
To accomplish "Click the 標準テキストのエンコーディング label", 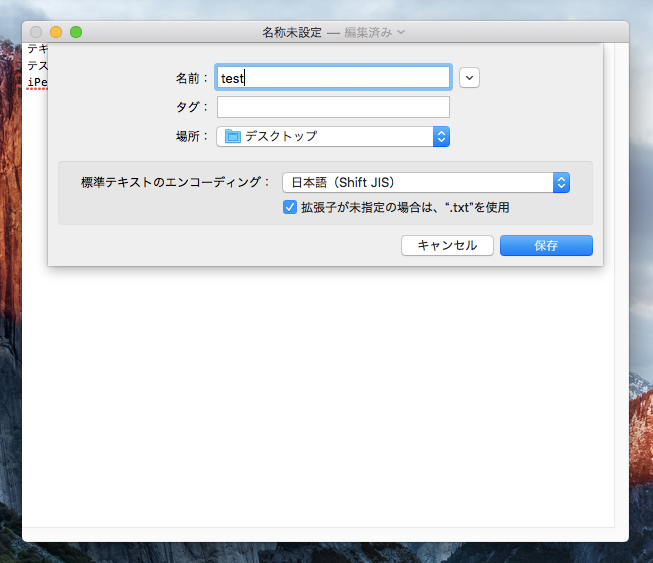I will (x=175, y=182).
